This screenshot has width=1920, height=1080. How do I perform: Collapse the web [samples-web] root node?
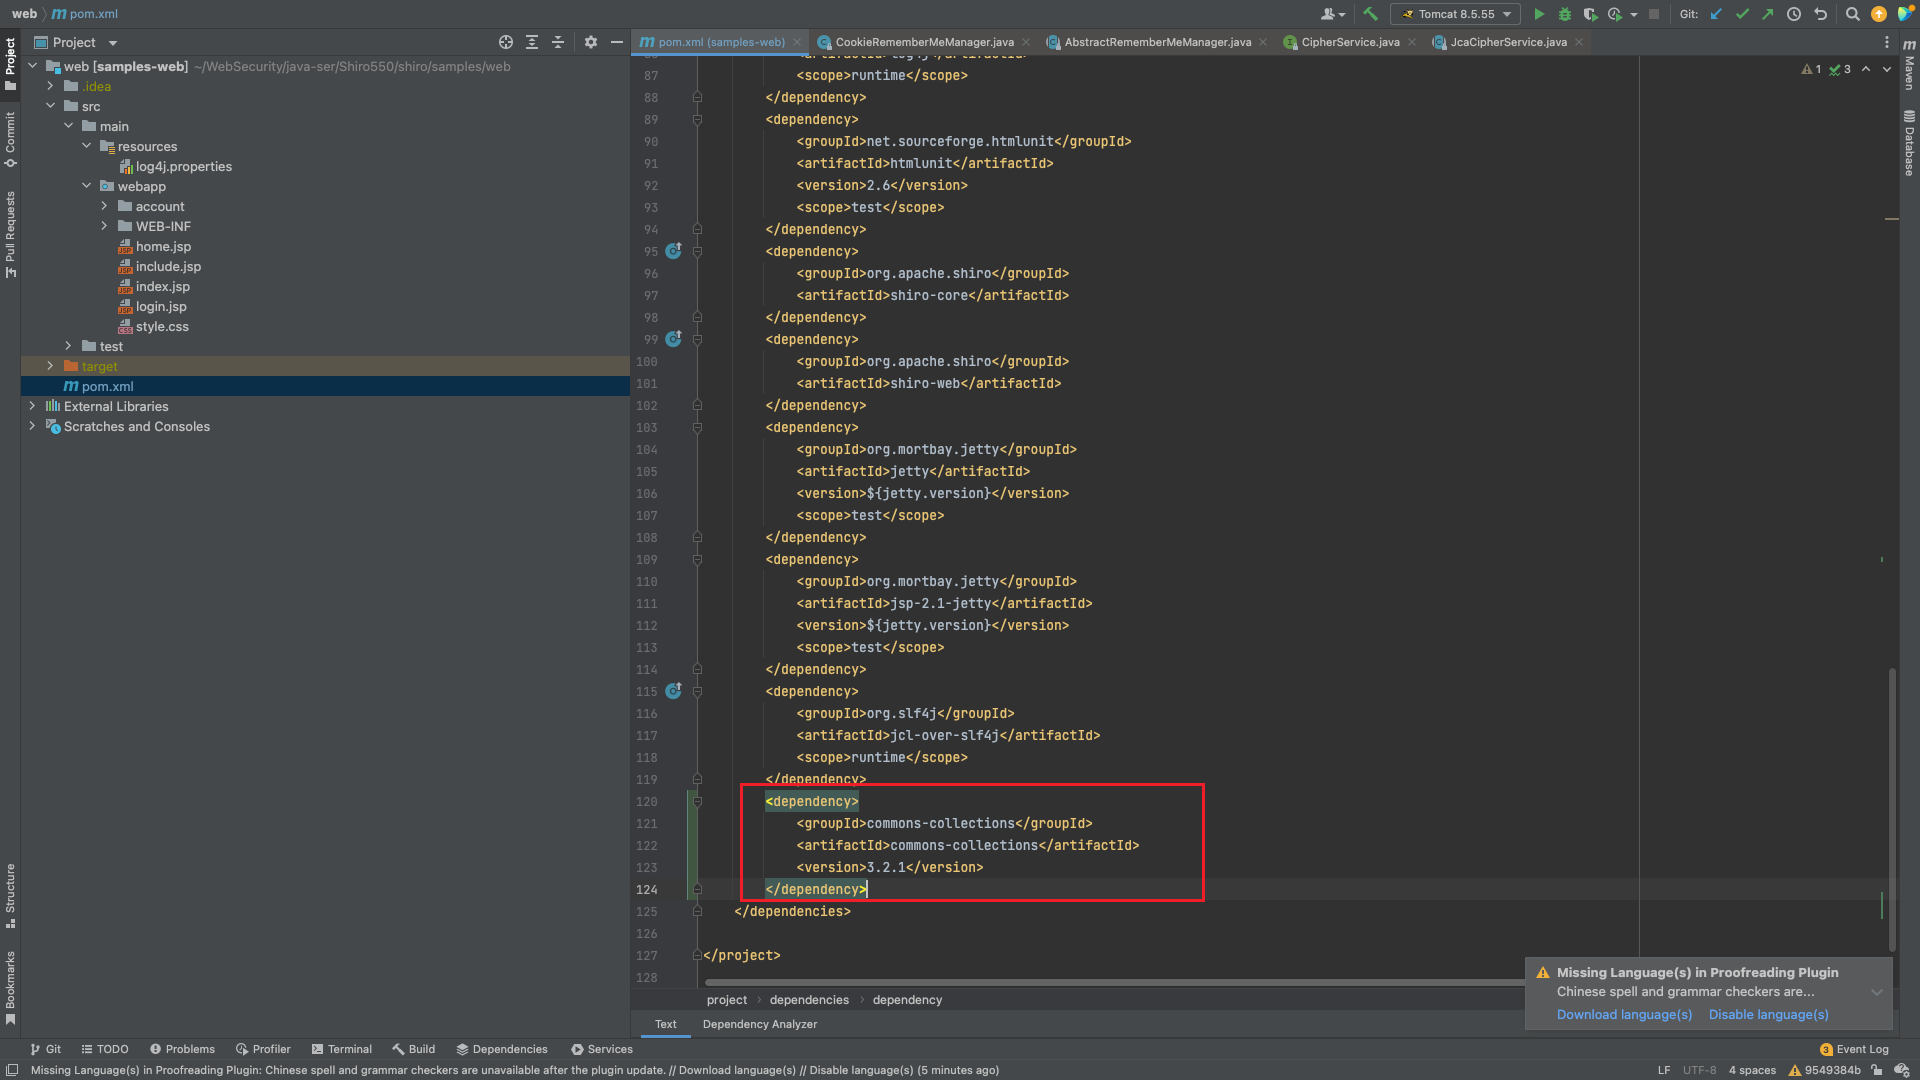pyautogui.click(x=32, y=66)
